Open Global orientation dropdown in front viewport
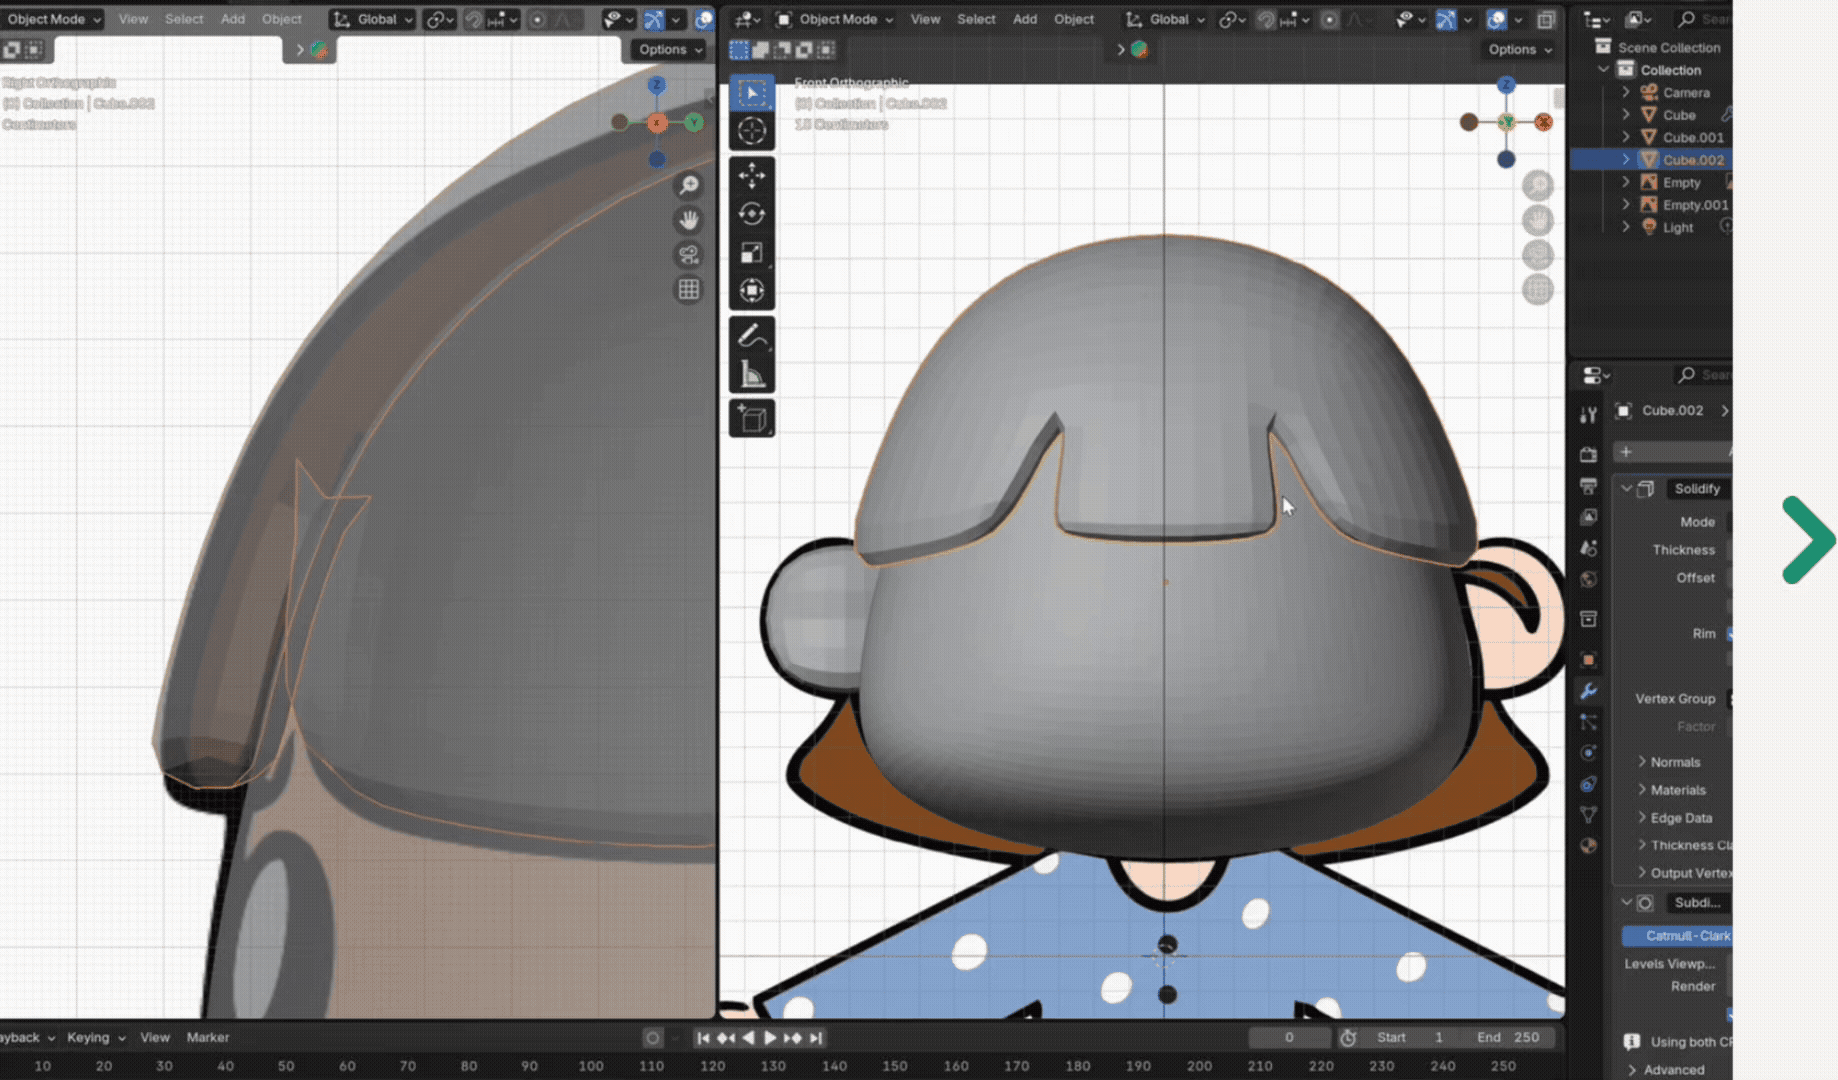 click(1165, 19)
